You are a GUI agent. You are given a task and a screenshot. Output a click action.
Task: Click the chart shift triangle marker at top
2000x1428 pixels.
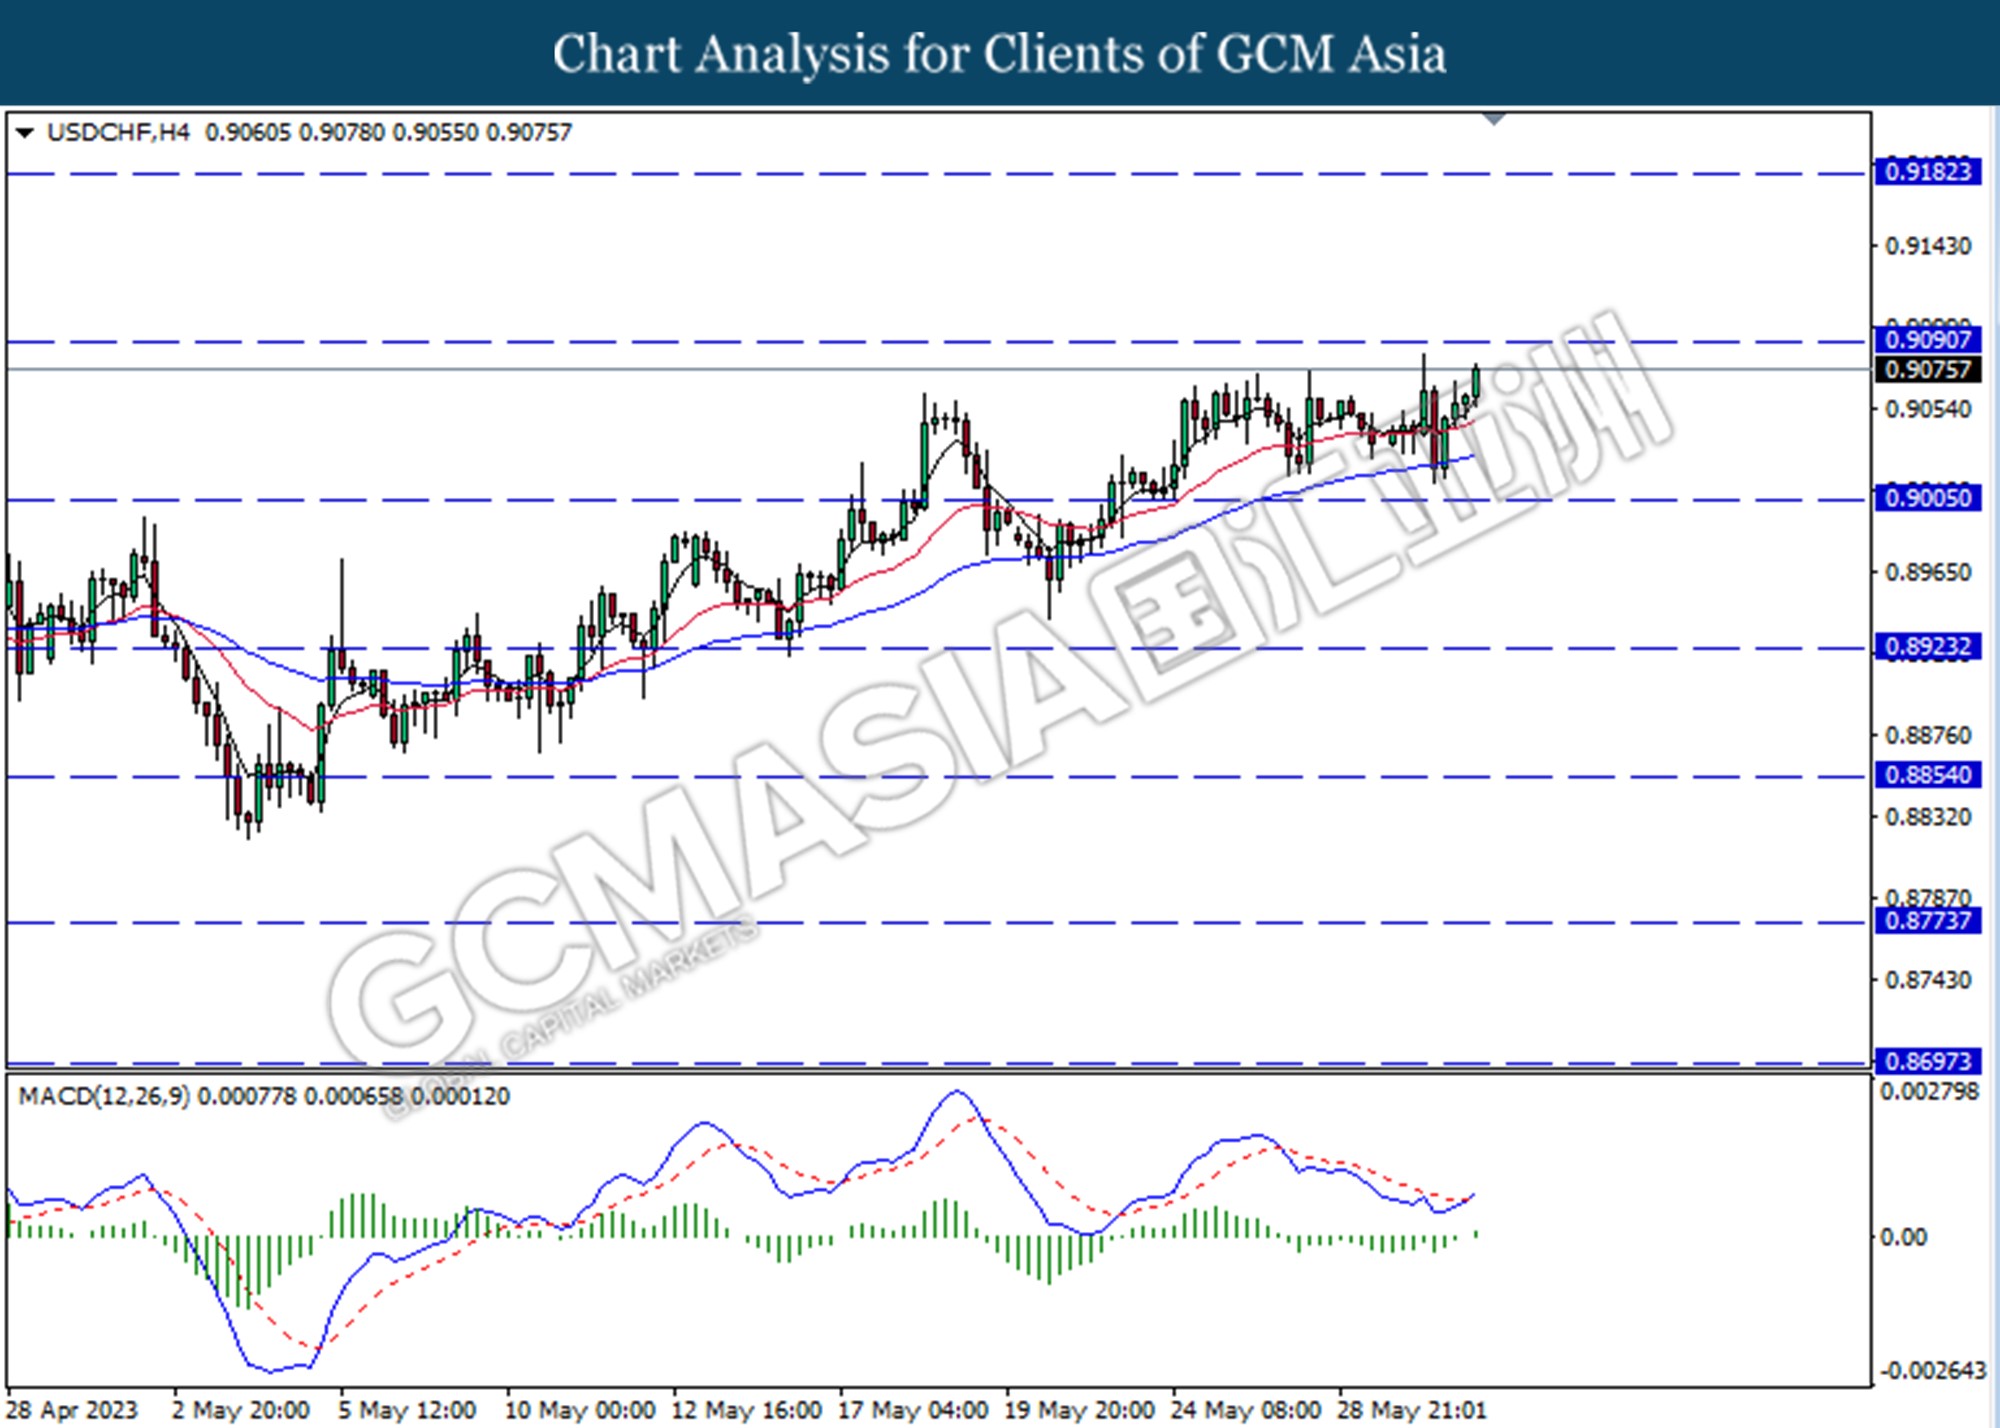pos(1494,119)
